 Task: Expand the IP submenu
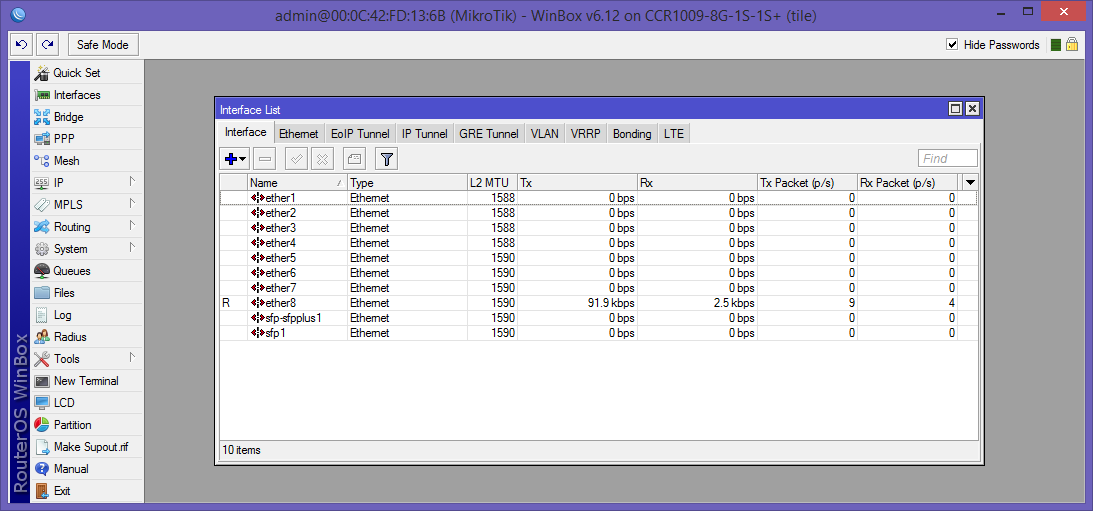click(132, 183)
